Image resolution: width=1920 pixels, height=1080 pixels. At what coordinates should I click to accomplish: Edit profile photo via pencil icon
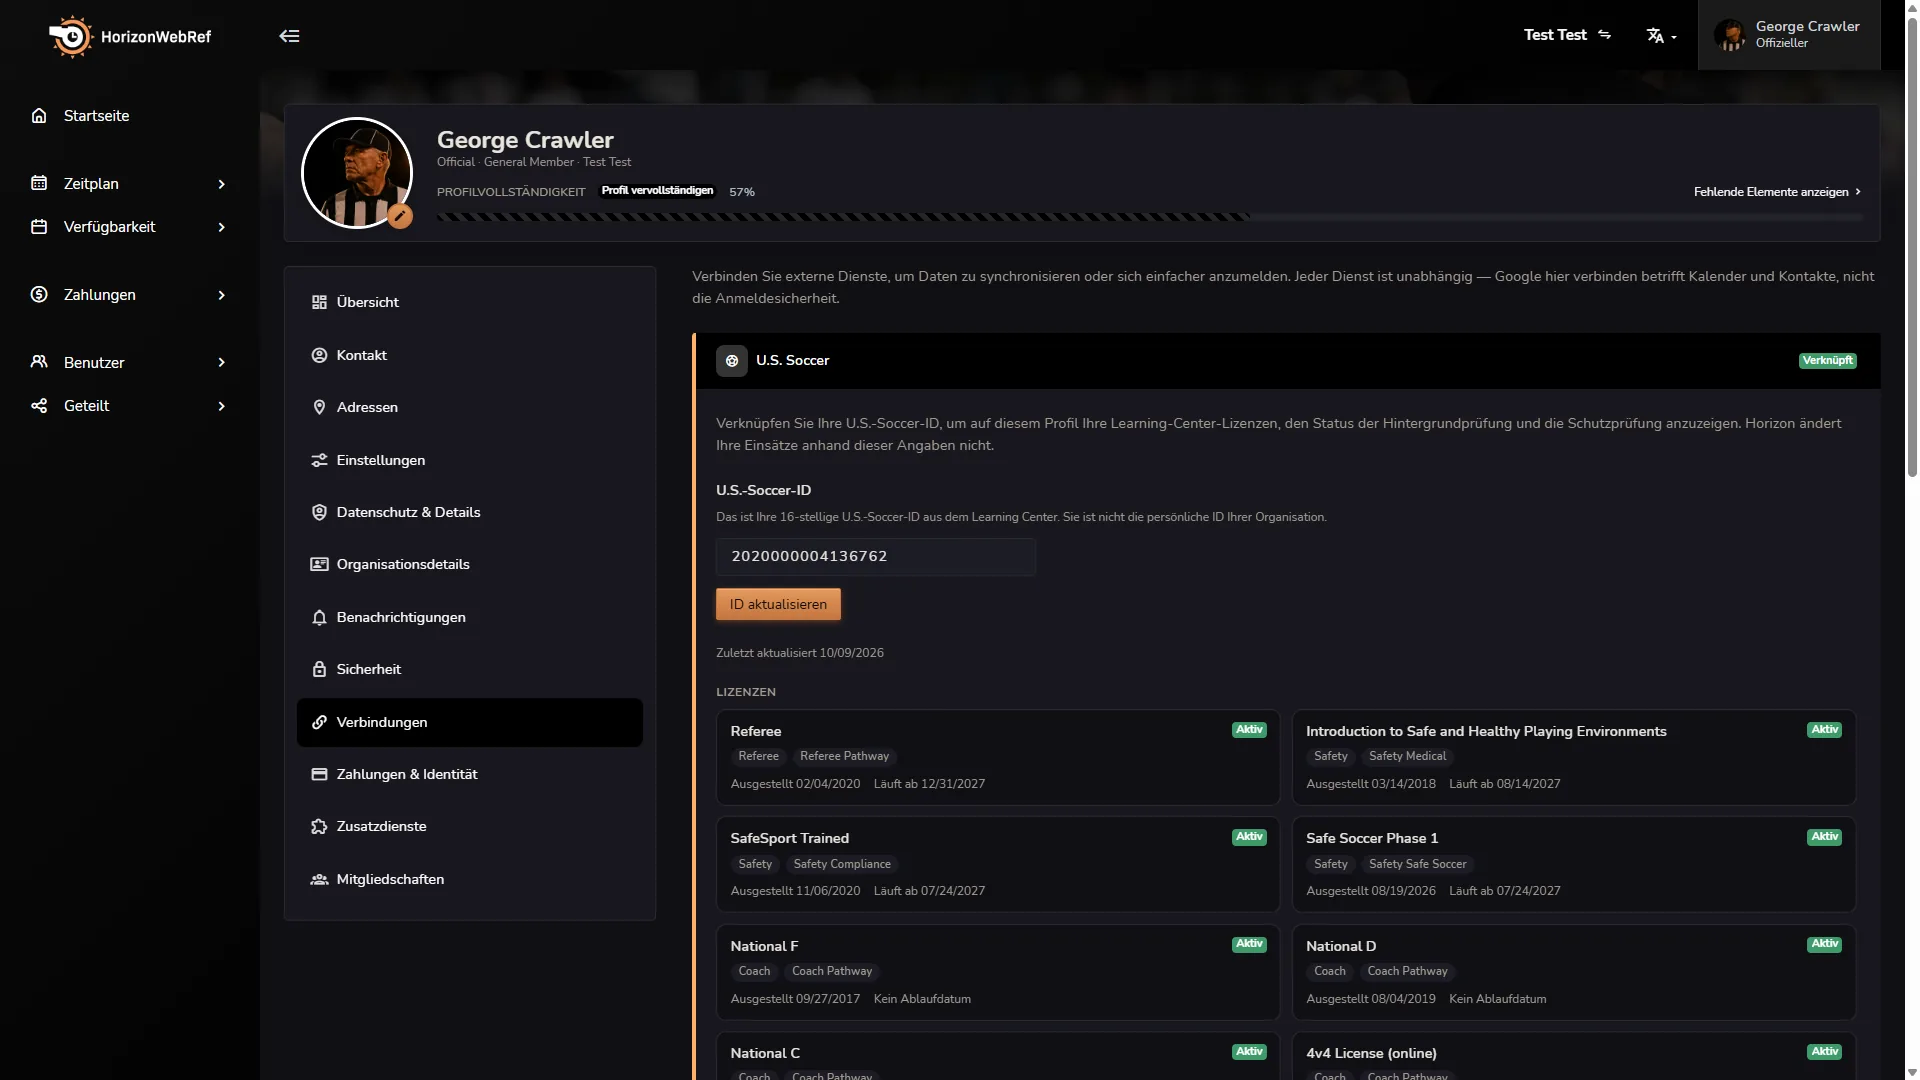click(x=400, y=215)
